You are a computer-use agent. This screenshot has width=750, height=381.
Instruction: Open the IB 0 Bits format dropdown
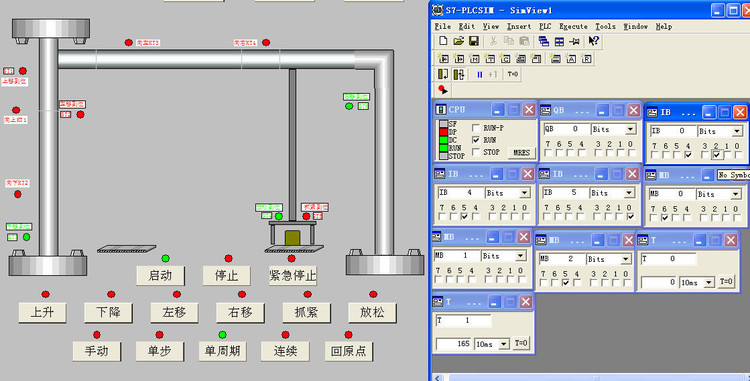point(737,131)
